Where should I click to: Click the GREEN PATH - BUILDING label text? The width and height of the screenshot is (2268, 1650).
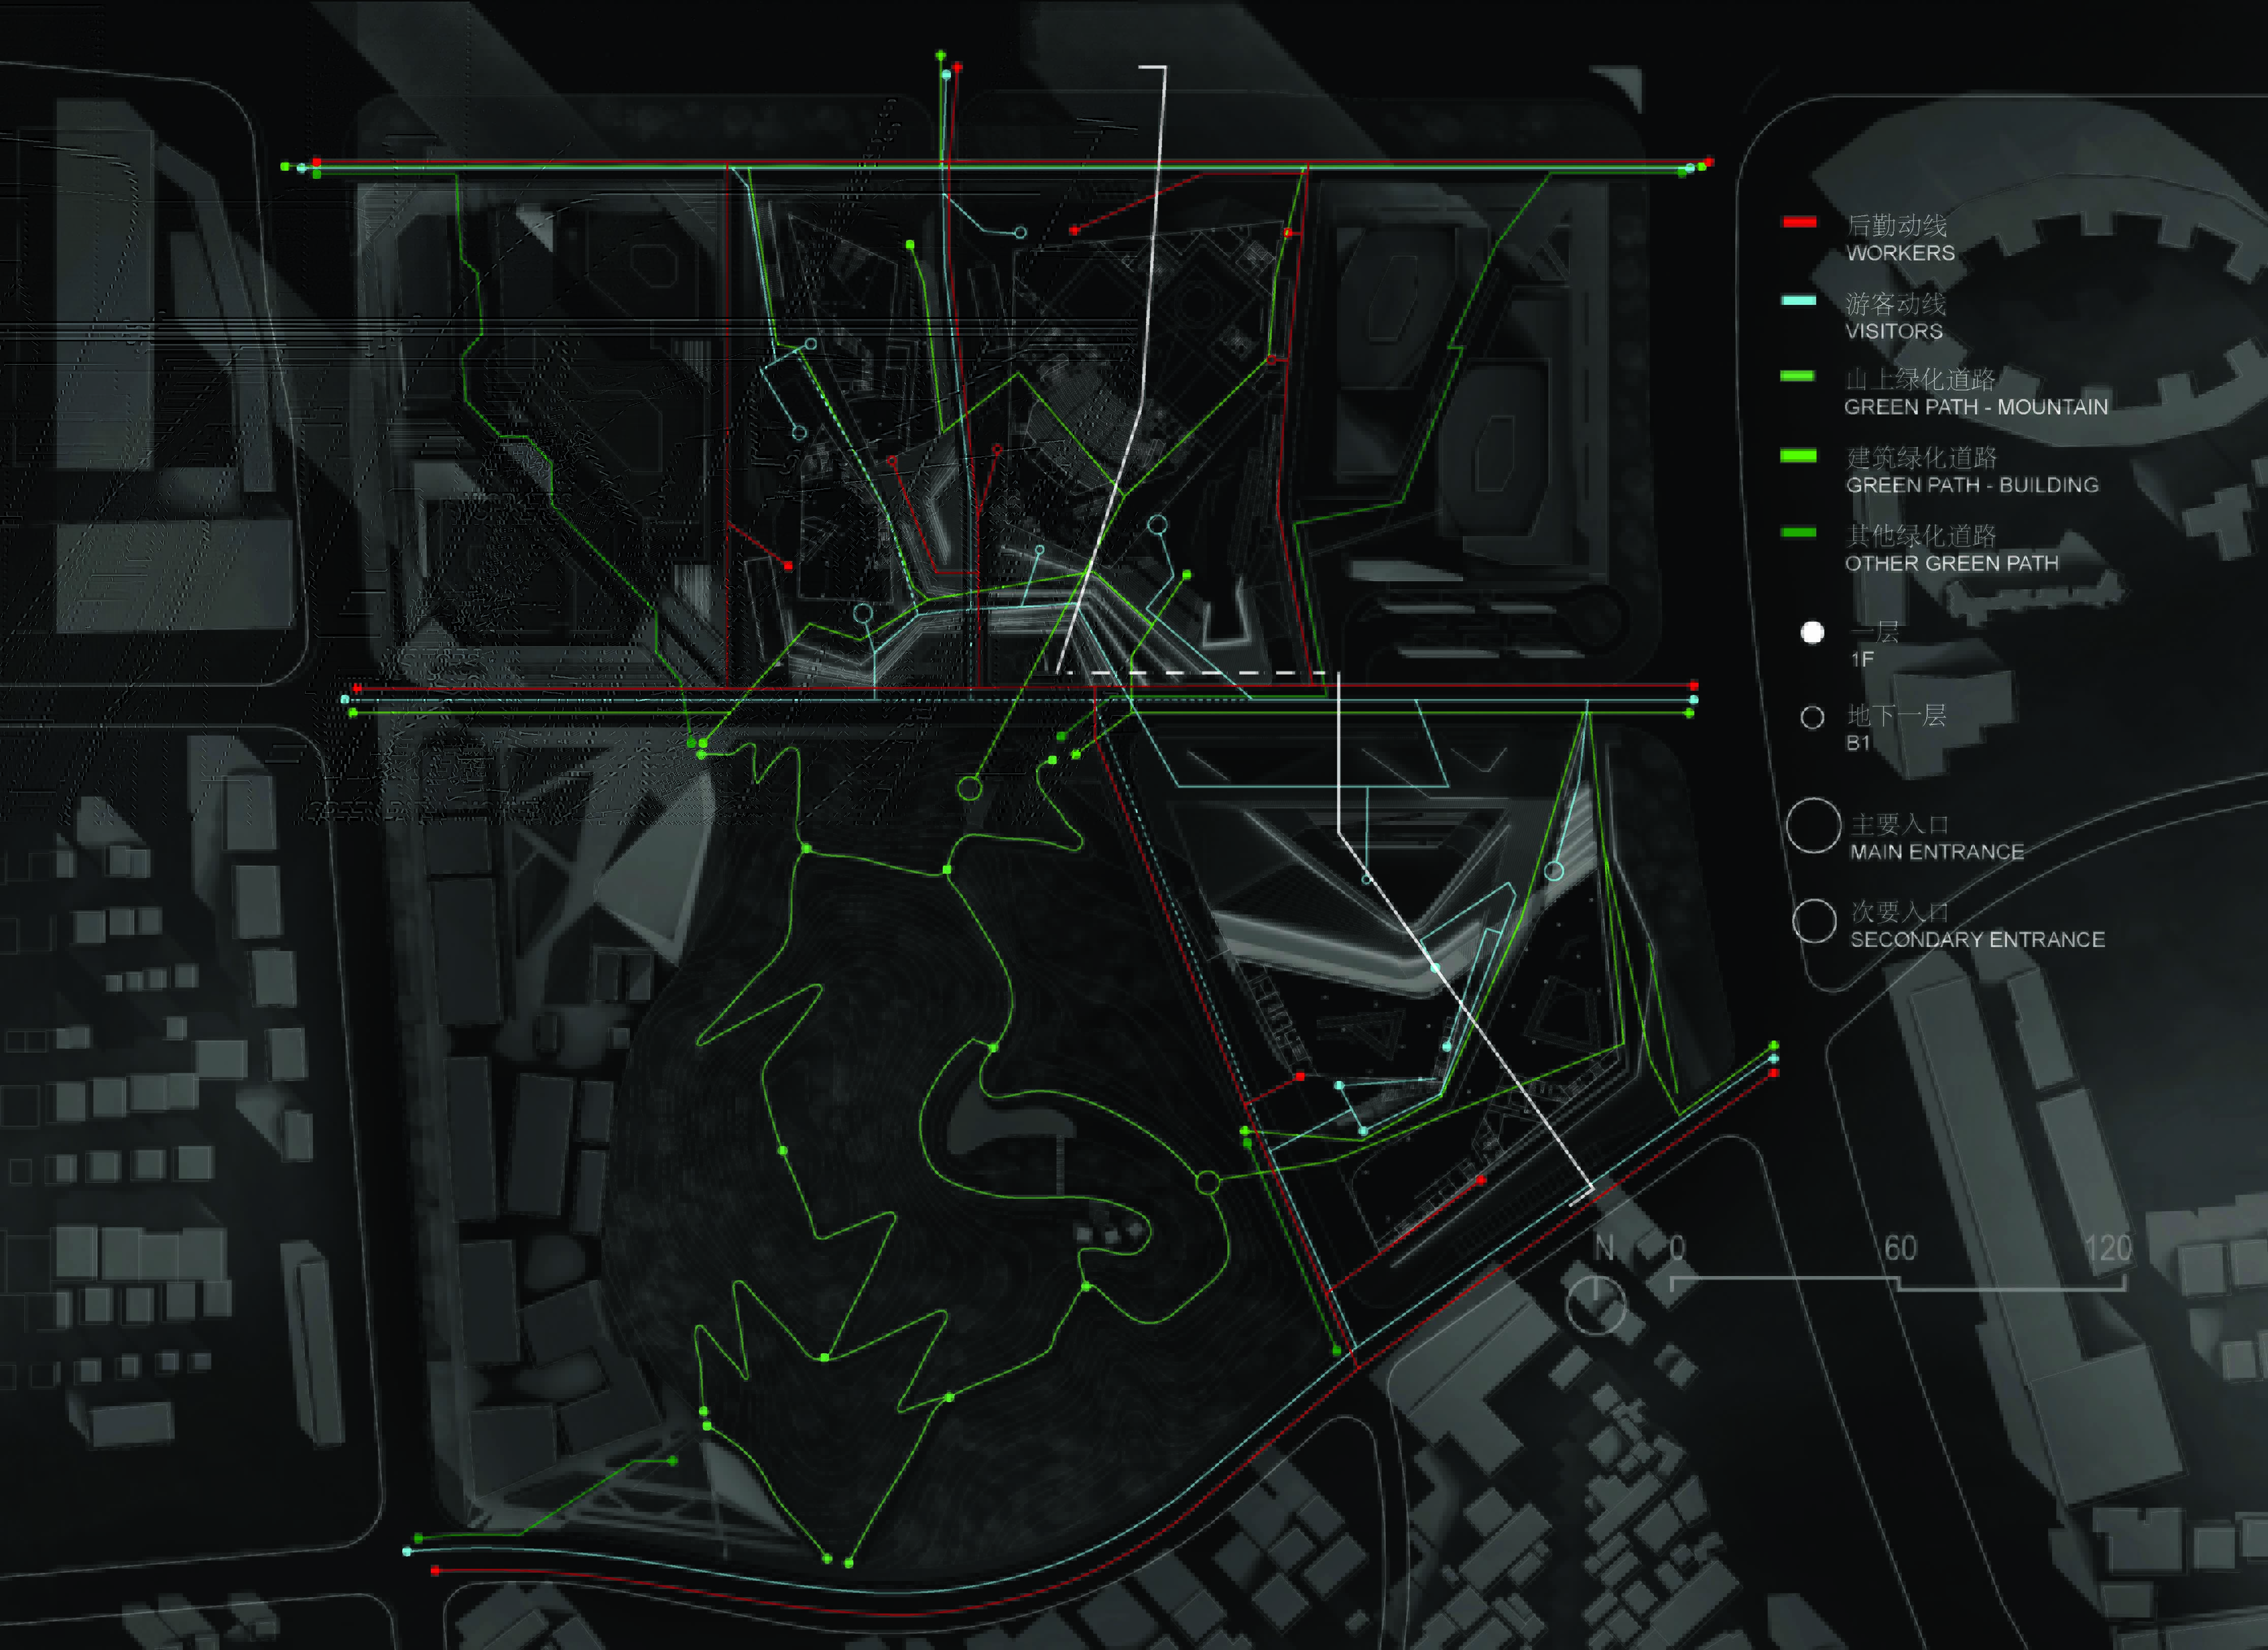coord(1972,485)
